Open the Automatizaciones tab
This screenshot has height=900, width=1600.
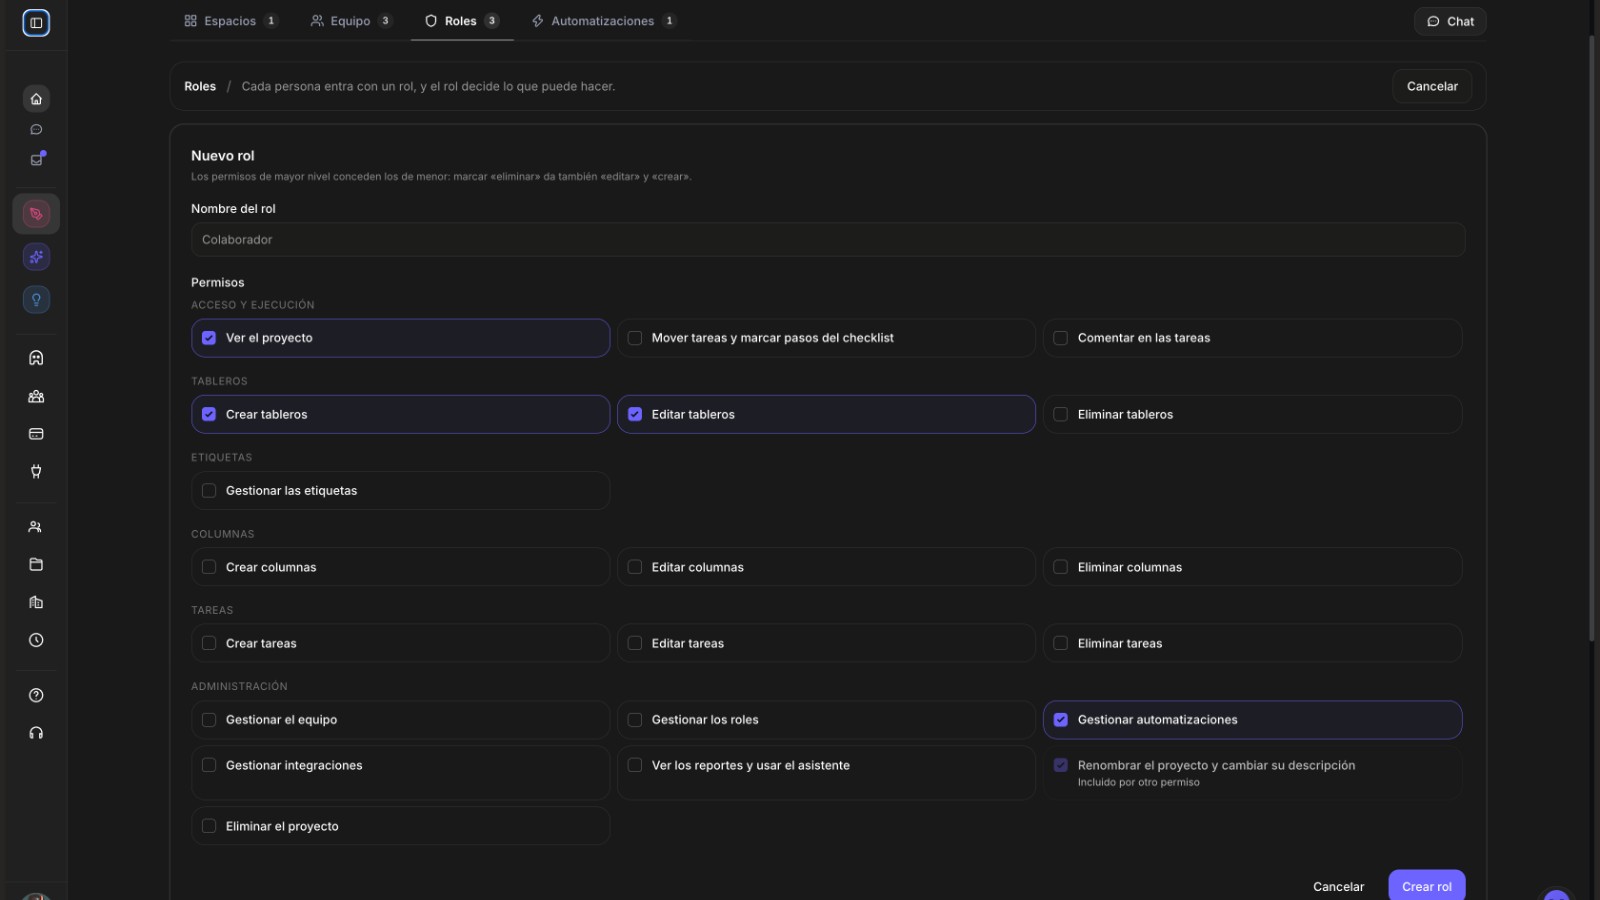604,21
